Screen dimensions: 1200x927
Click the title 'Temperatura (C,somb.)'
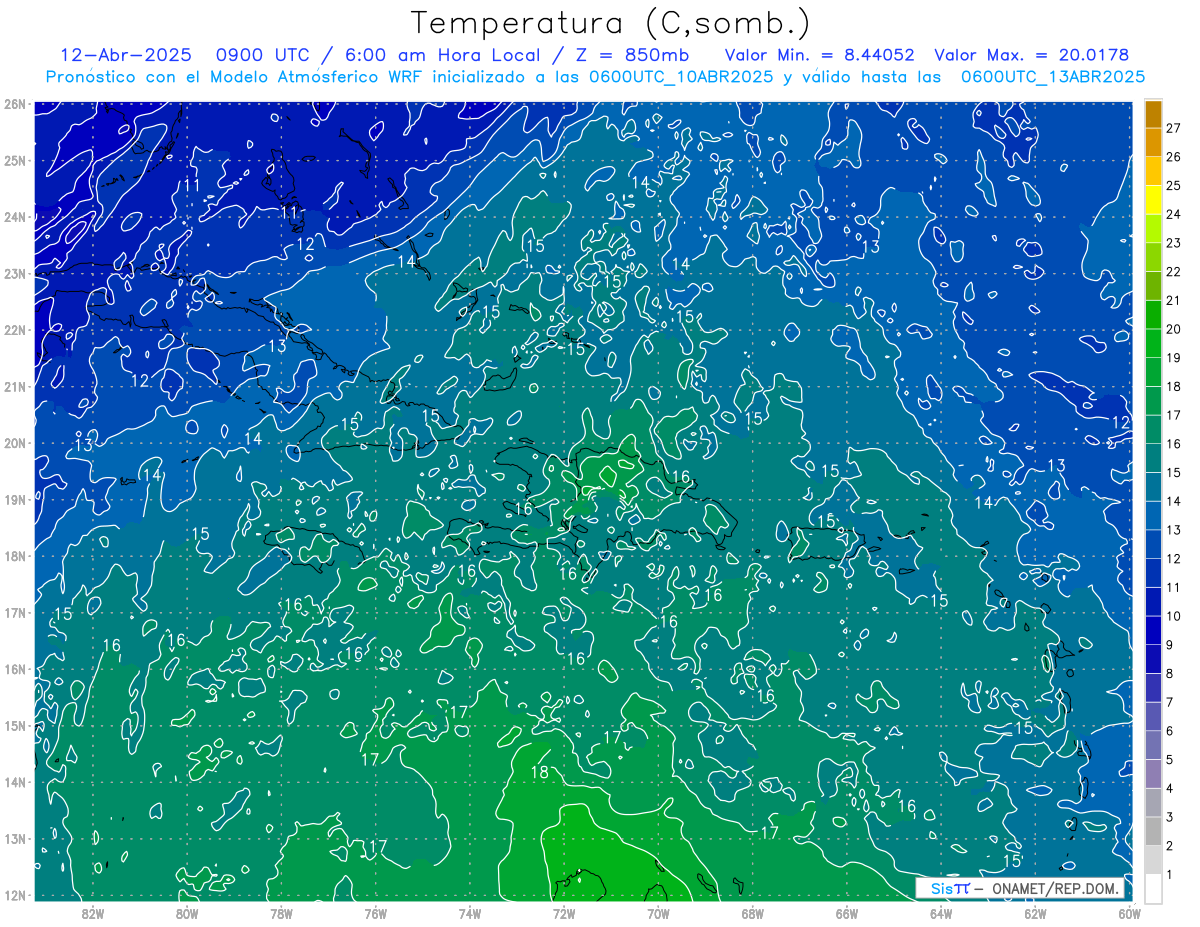[610, 23]
